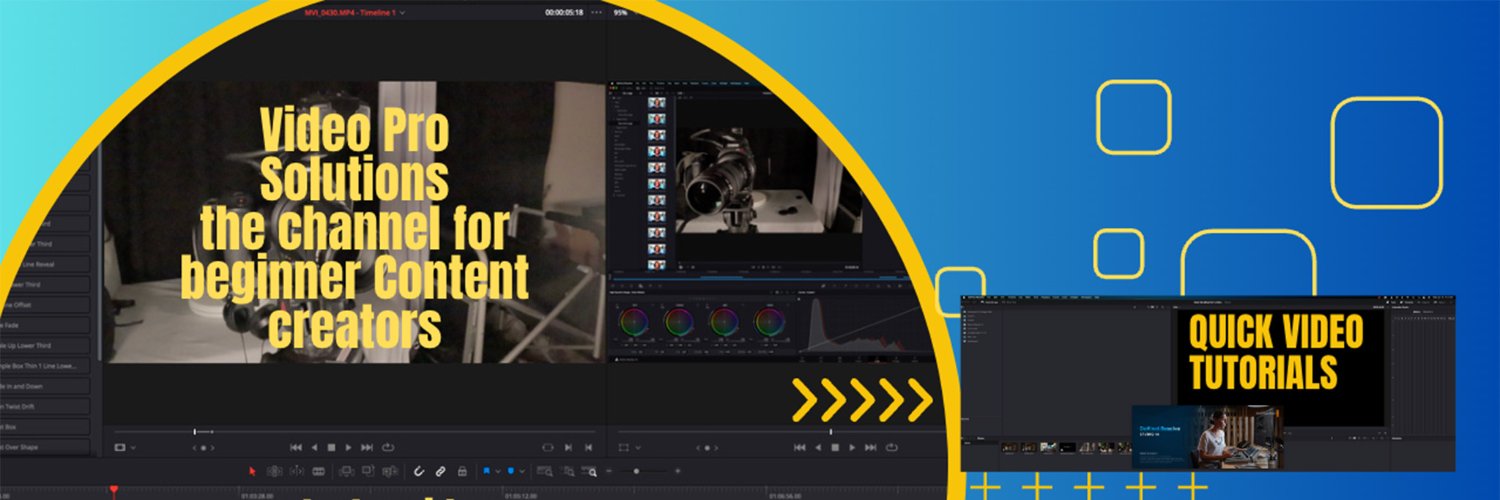This screenshot has height=500, width=1500.
Task: Click the blue Flag icon in toolbar
Action: (486, 471)
